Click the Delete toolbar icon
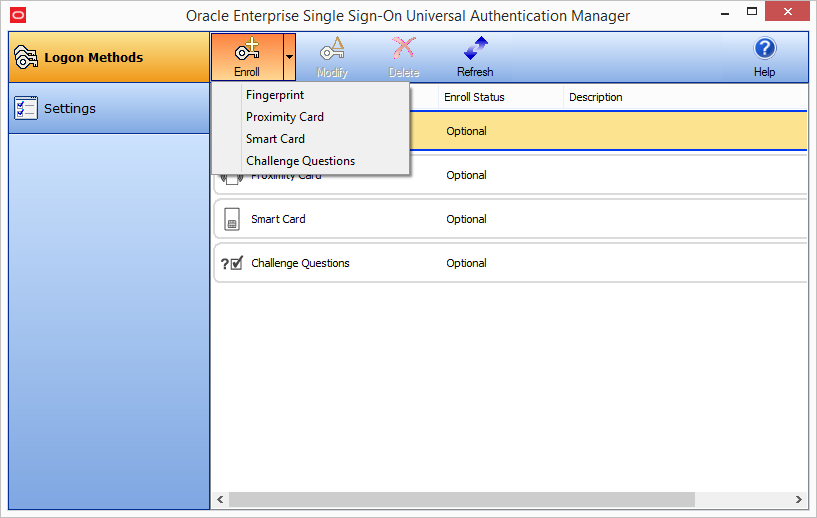The height and width of the screenshot is (518, 817). [x=404, y=57]
